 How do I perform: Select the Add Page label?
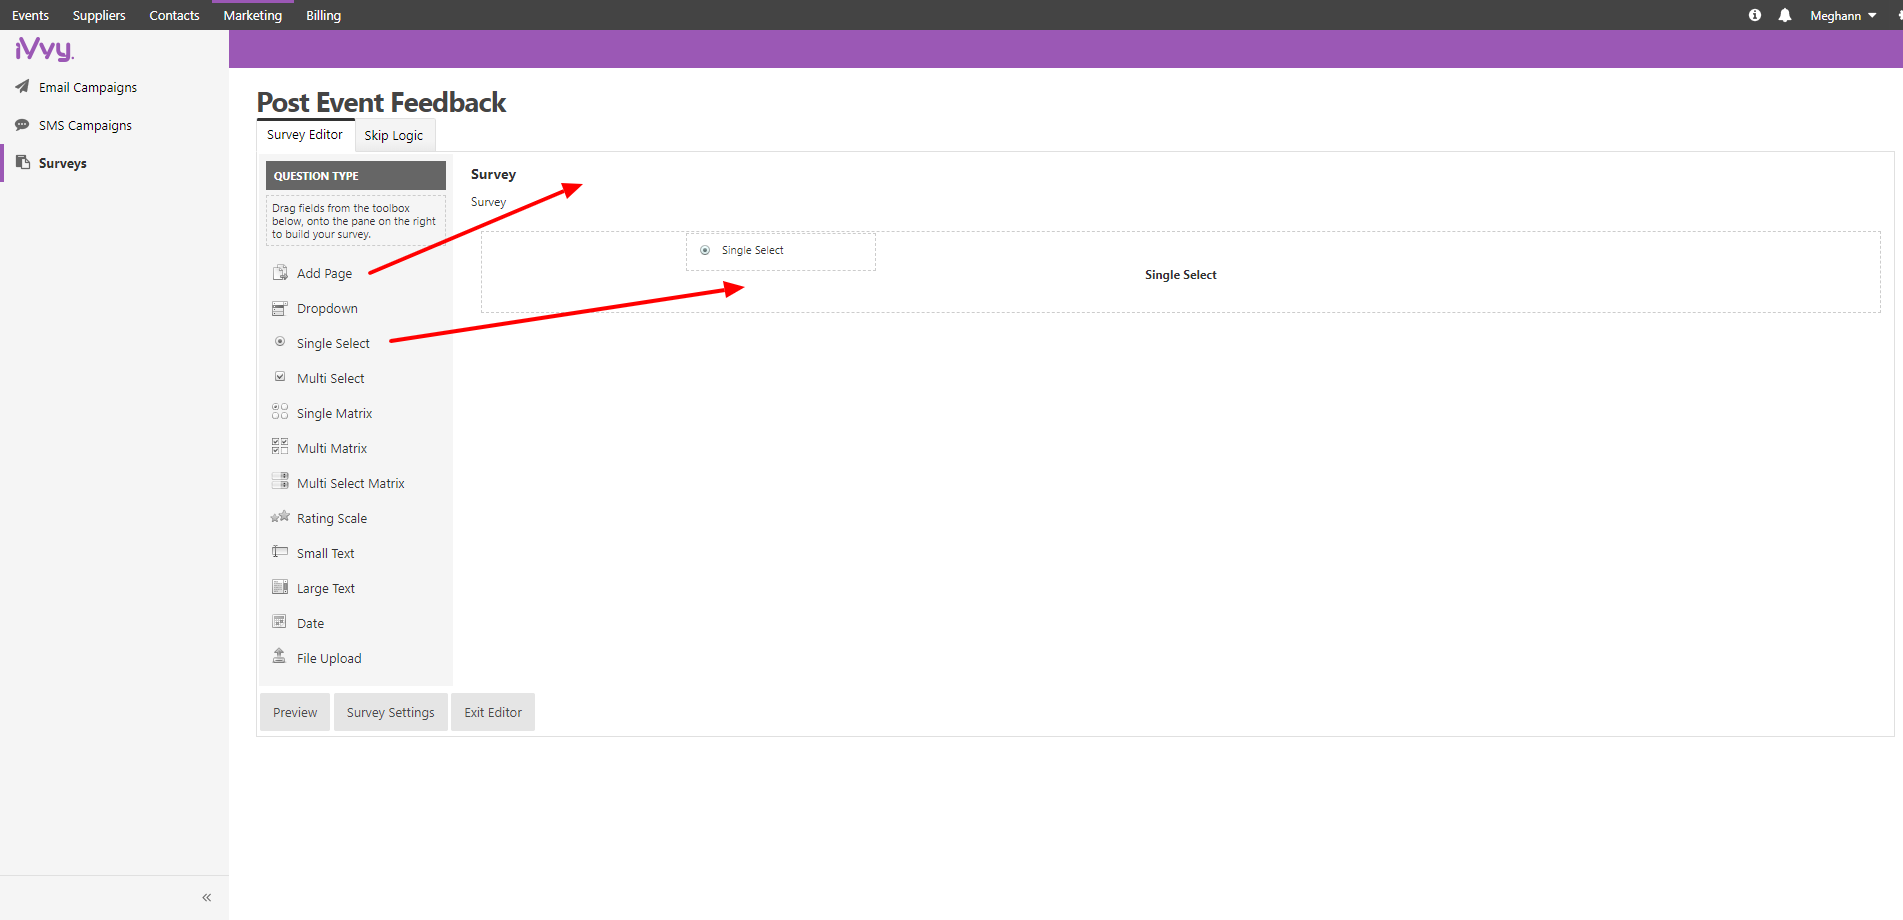click(324, 273)
